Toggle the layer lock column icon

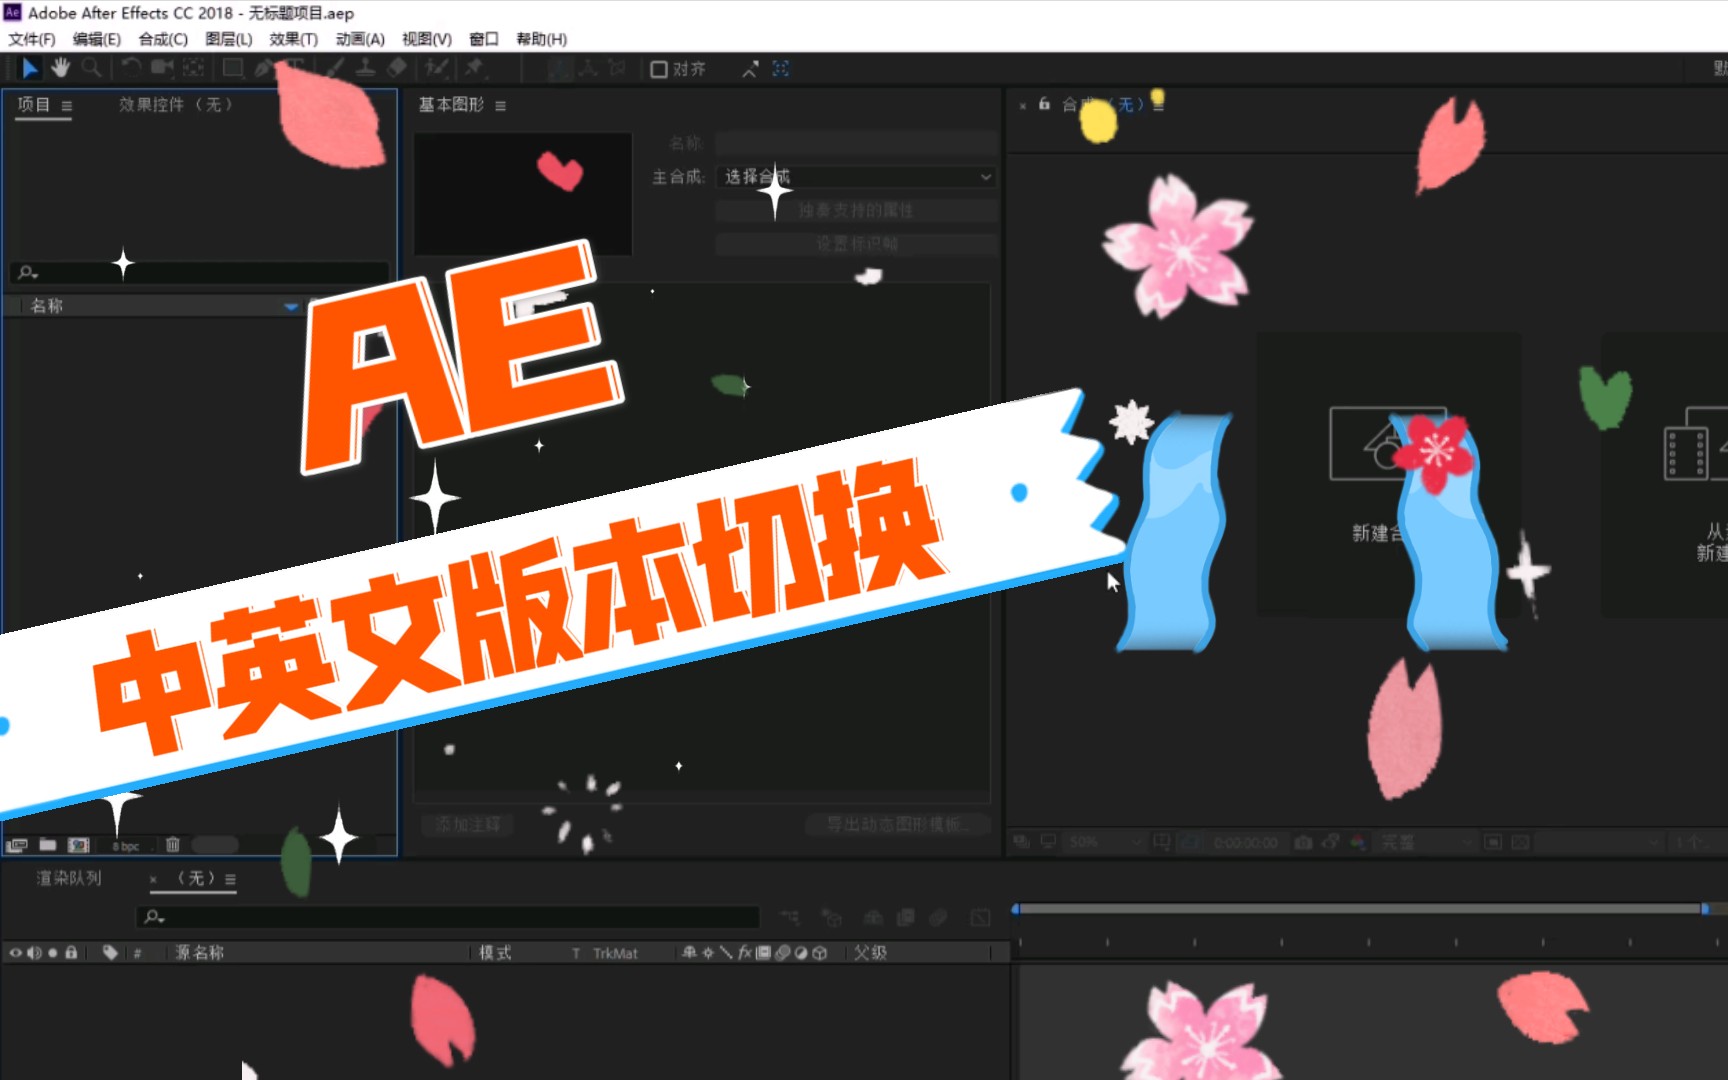[71, 952]
